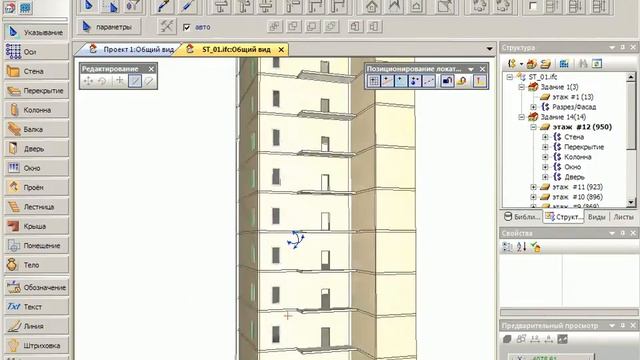Click add floor icon in Структура toolbar

[x=545, y=64]
